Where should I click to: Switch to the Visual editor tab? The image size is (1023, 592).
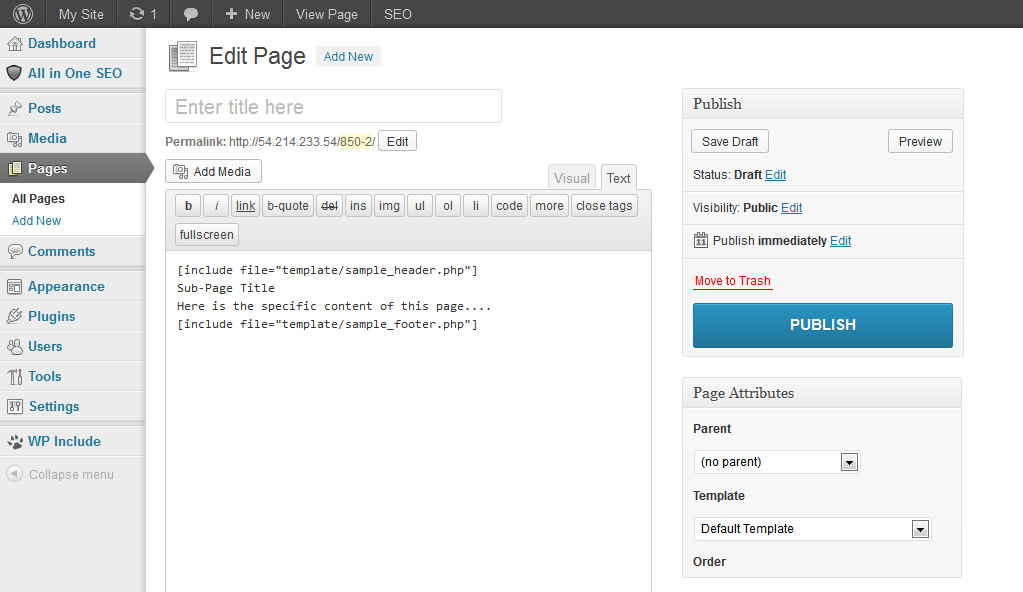(571, 178)
